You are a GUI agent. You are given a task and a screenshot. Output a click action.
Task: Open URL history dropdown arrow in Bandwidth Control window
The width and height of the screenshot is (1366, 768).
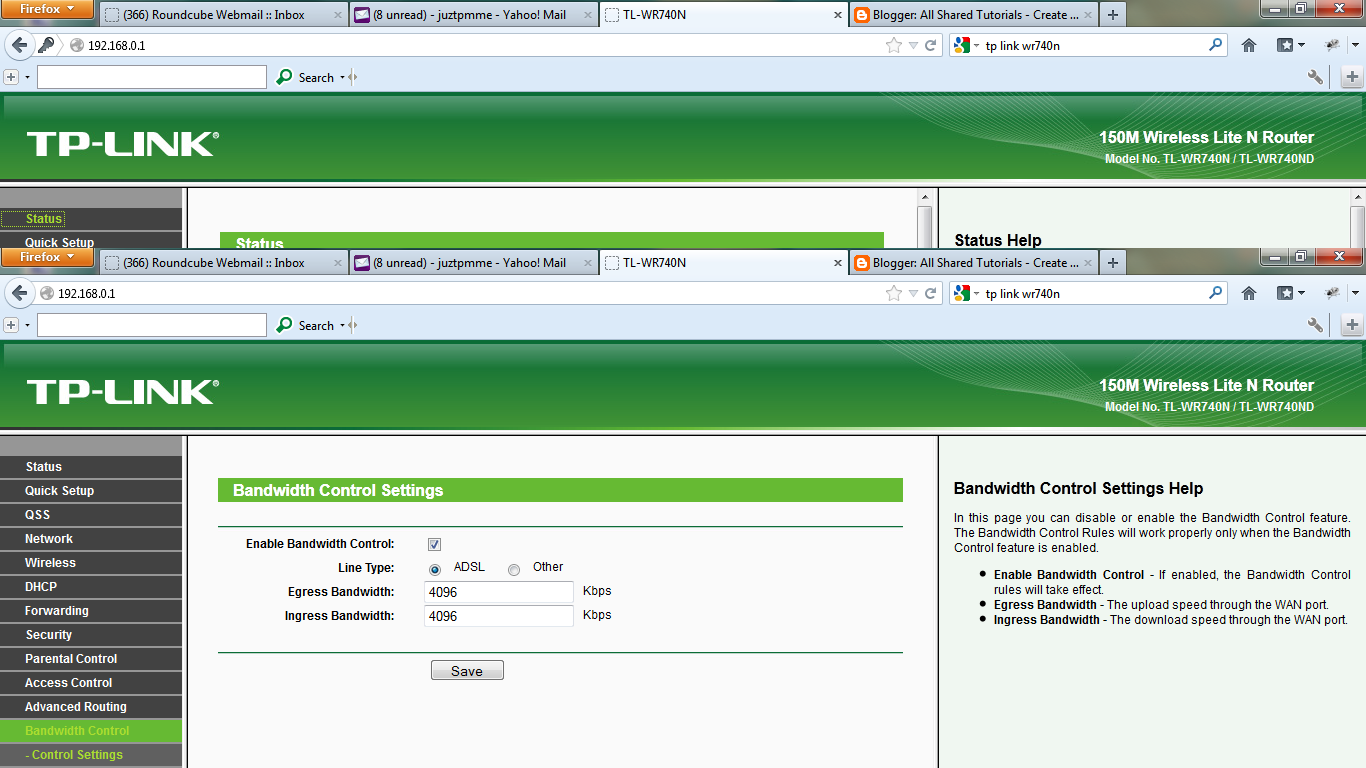[x=913, y=293]
